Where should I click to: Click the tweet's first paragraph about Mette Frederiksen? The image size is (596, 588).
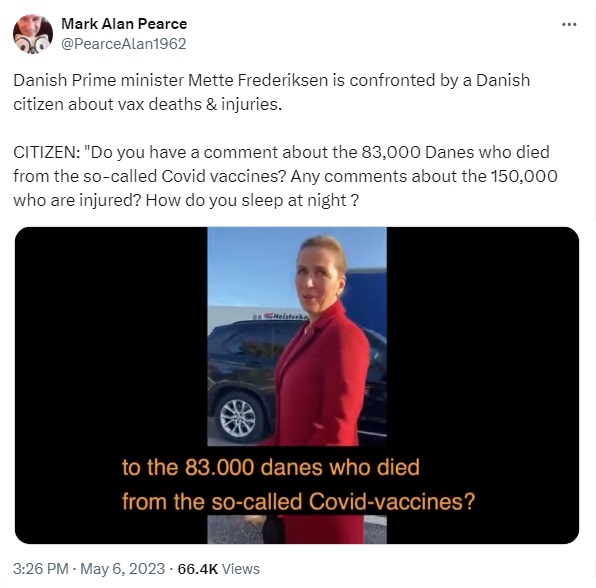[271, 92]
